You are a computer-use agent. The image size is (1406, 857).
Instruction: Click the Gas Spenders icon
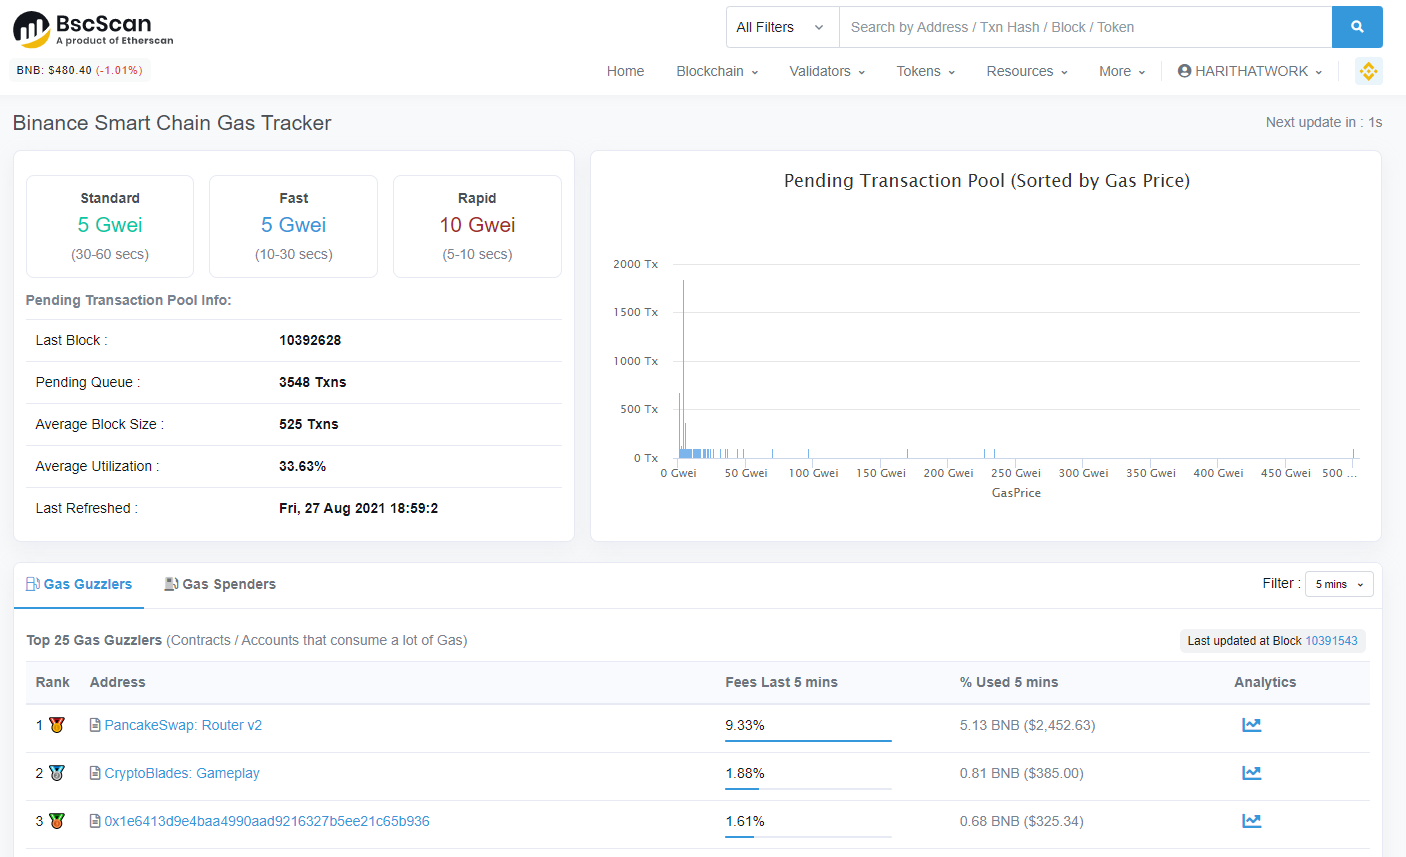(171, 584)
